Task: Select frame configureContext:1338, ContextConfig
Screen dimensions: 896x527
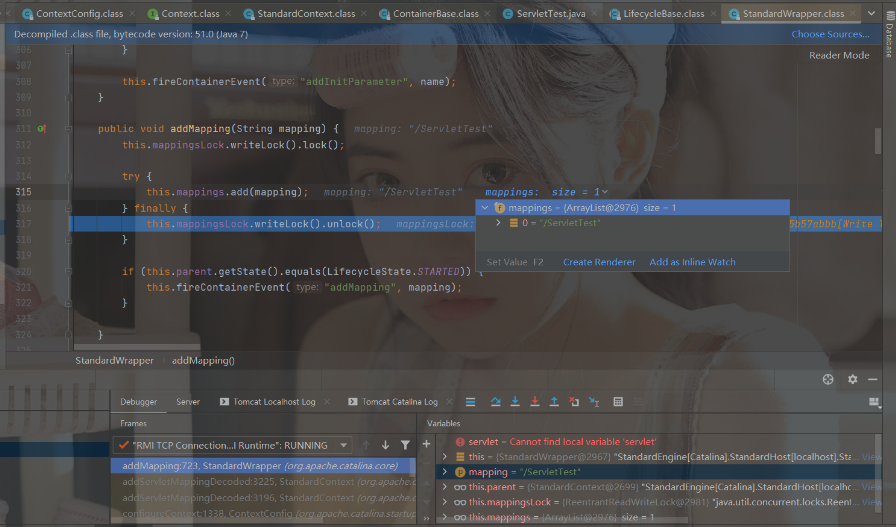Action: click(x=262, y=514)
